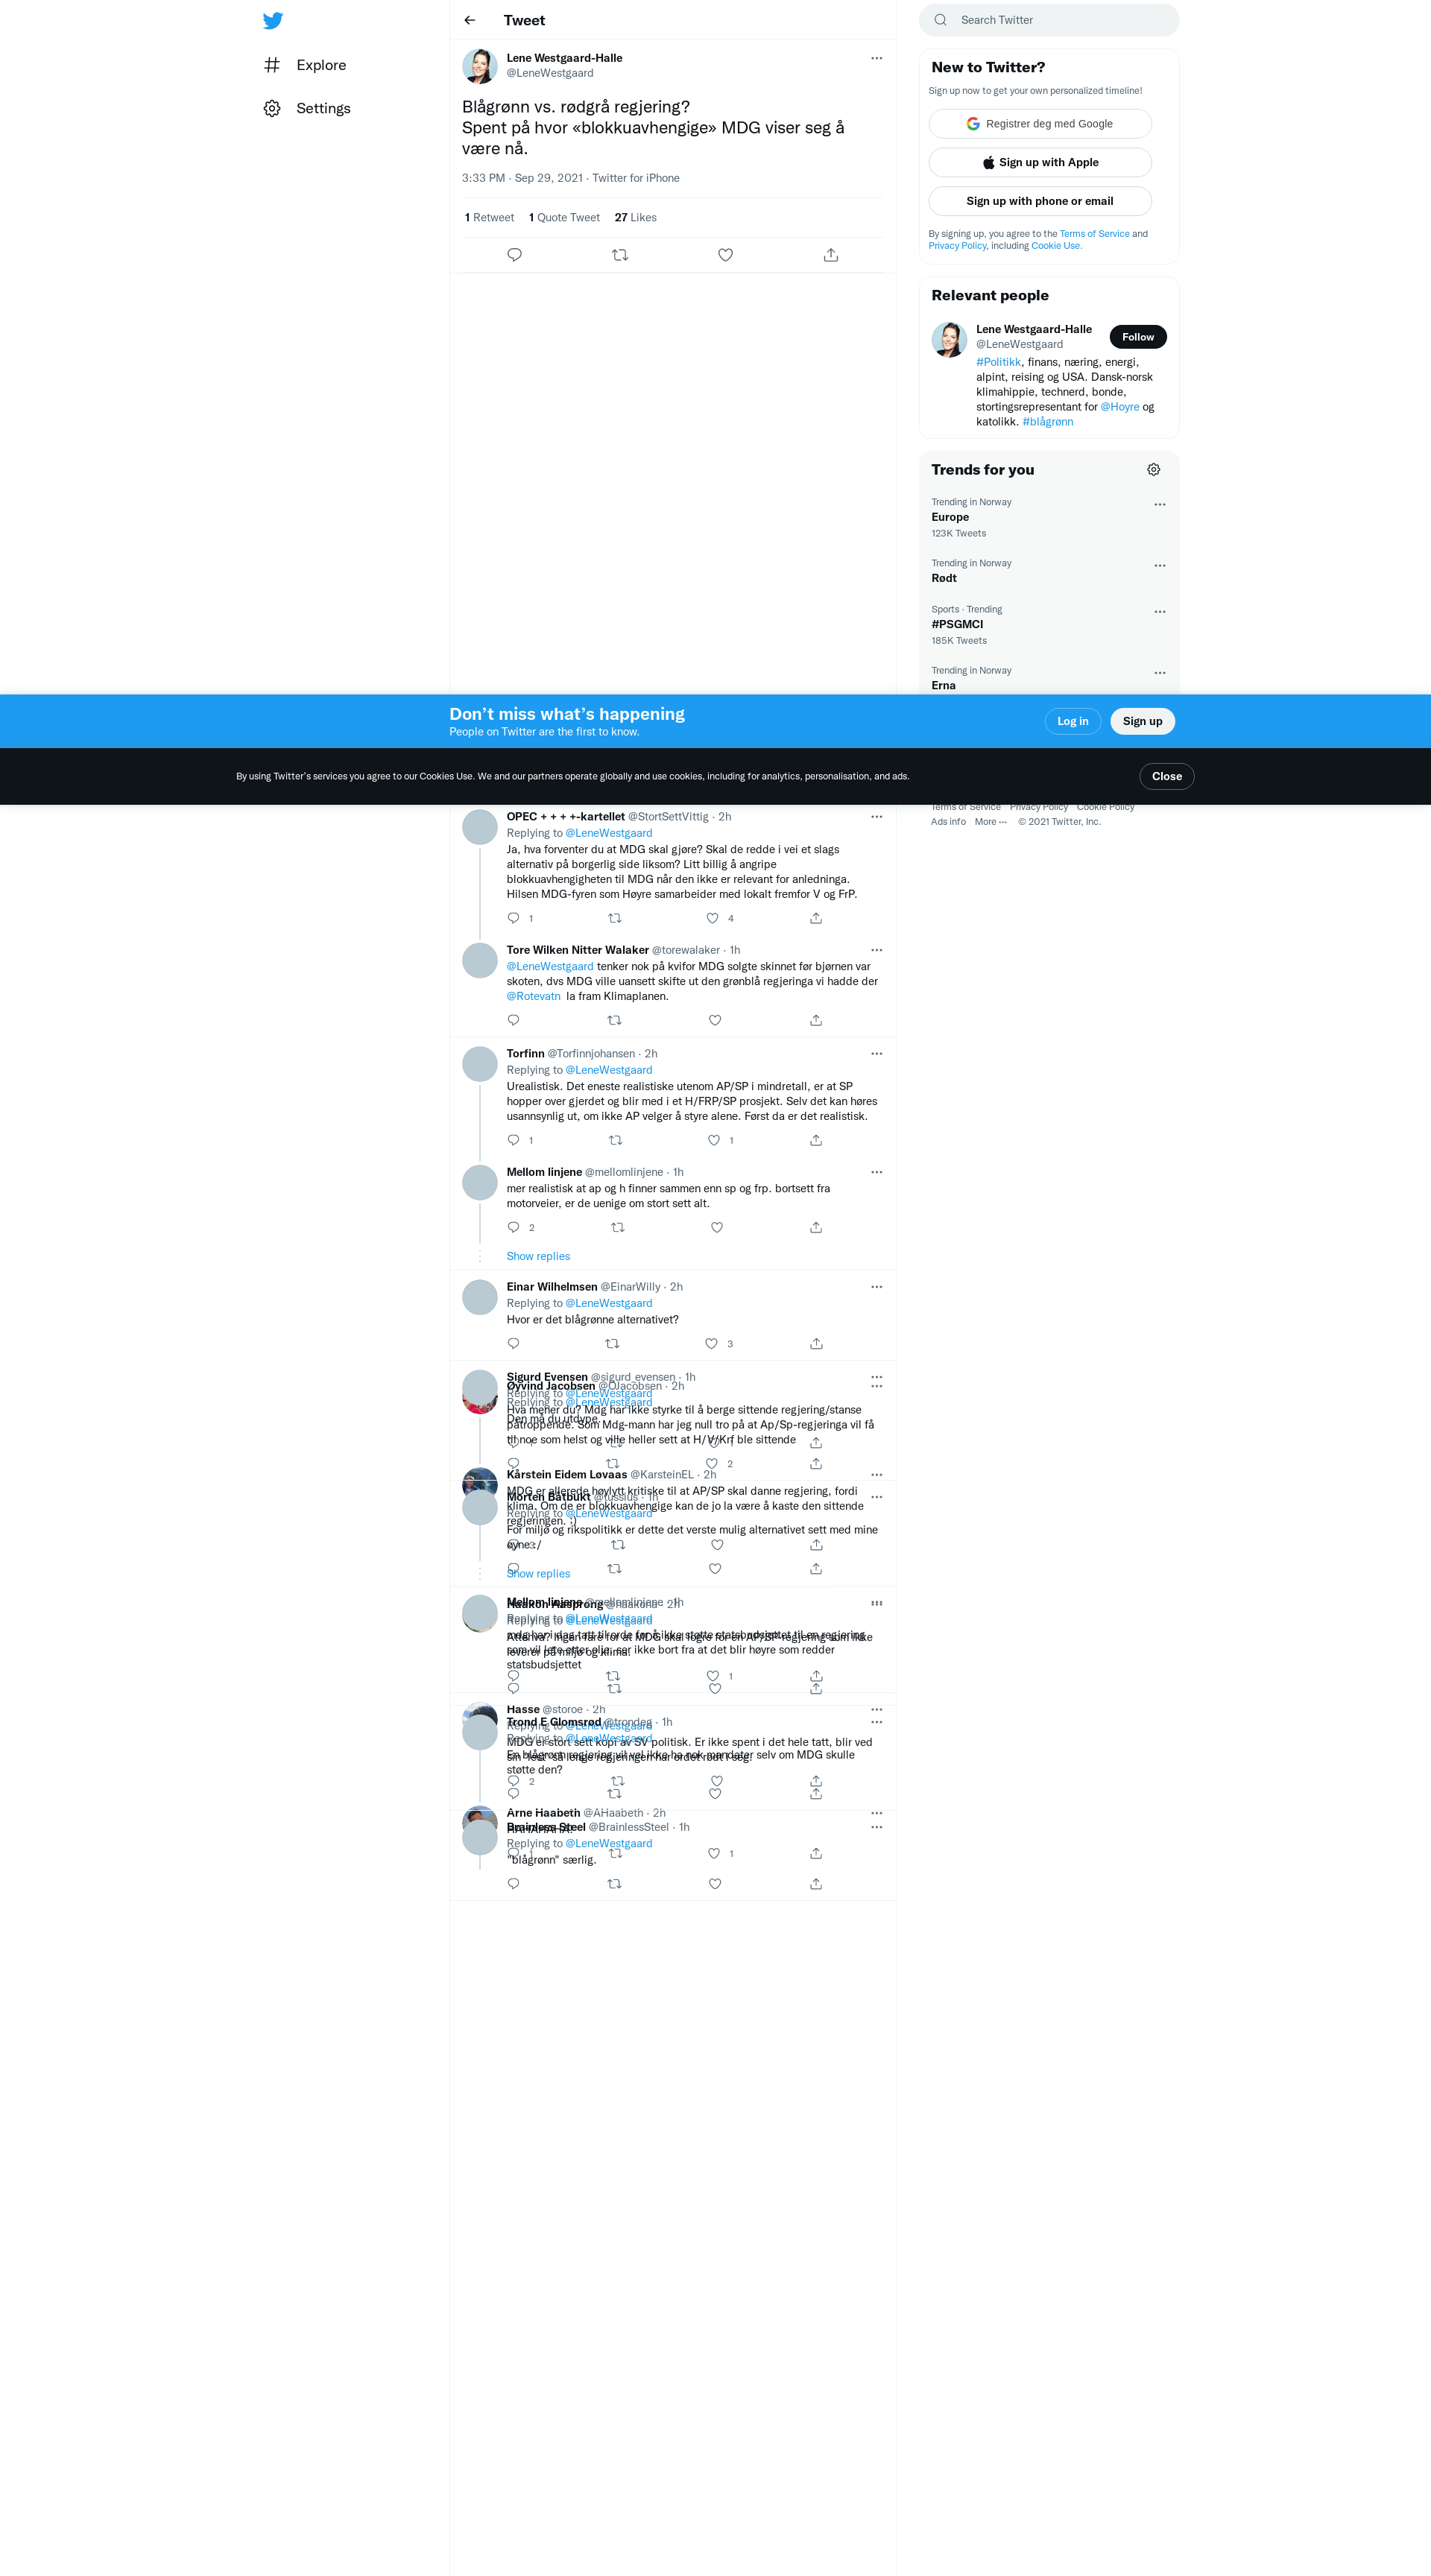Share the main tweet
1431x2576 pixels.
pyautogui.click(x=831, y=255)
